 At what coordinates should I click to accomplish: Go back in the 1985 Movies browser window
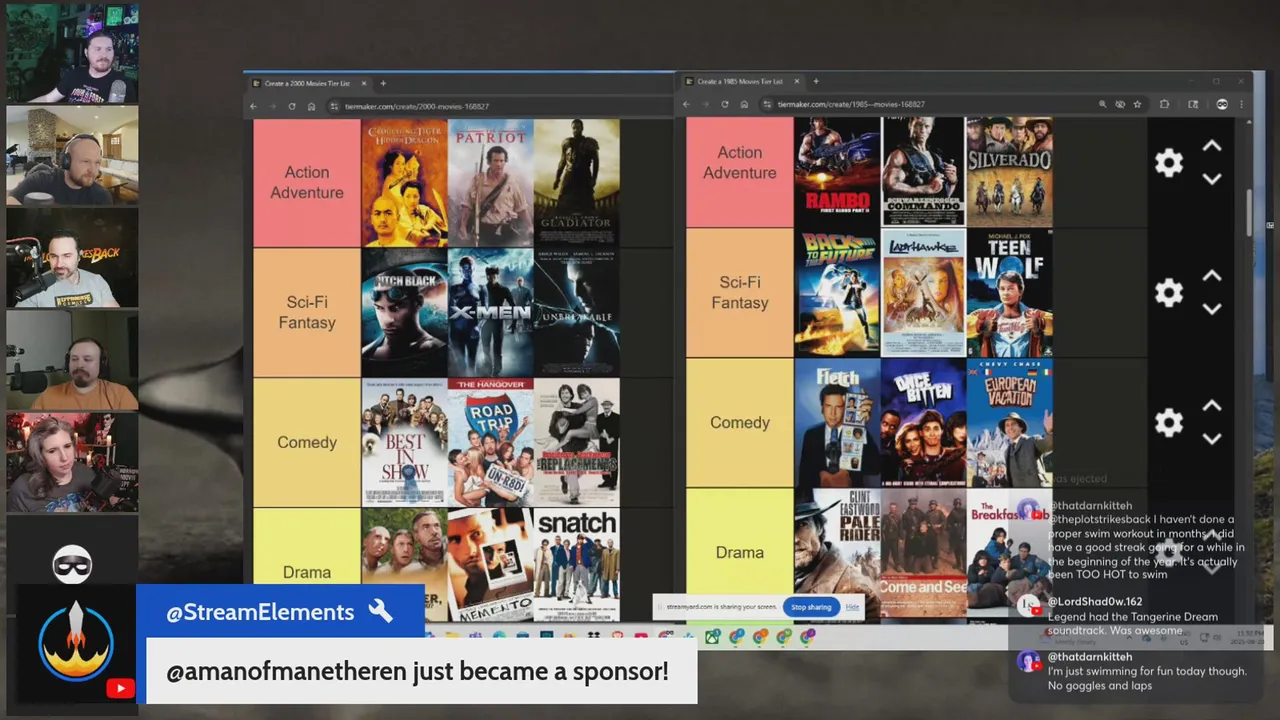tap(686, 104)
